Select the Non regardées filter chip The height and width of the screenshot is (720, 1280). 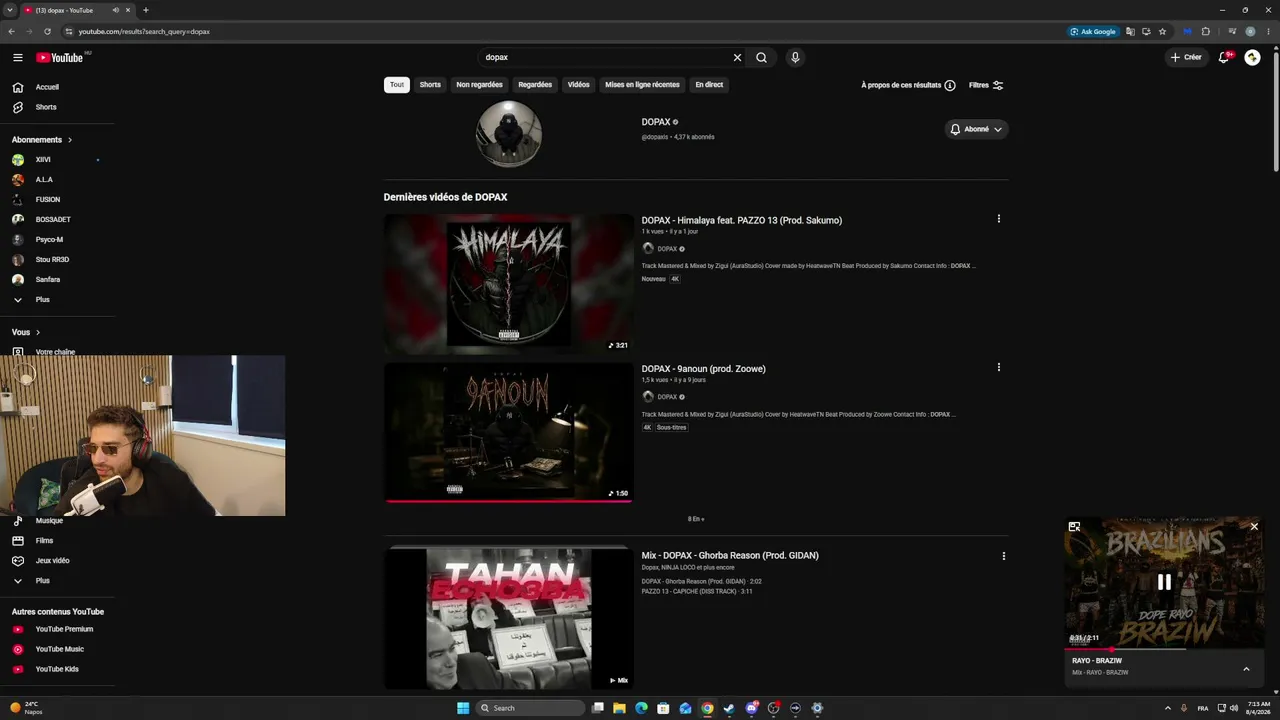click(479, 85)
